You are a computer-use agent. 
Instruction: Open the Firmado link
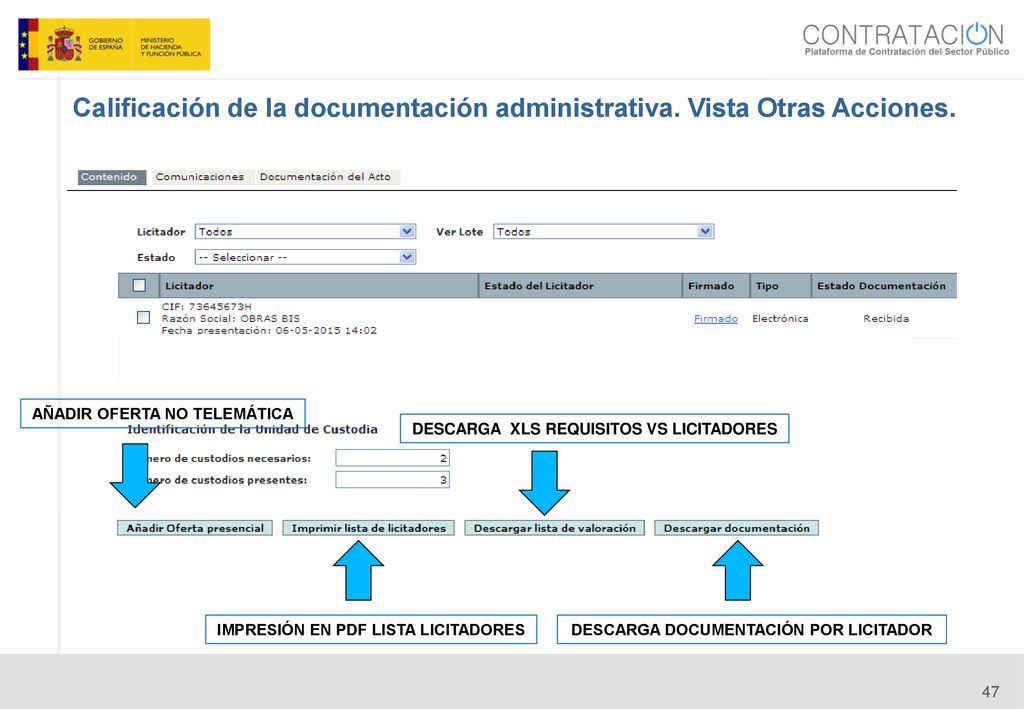click(716, 319)
